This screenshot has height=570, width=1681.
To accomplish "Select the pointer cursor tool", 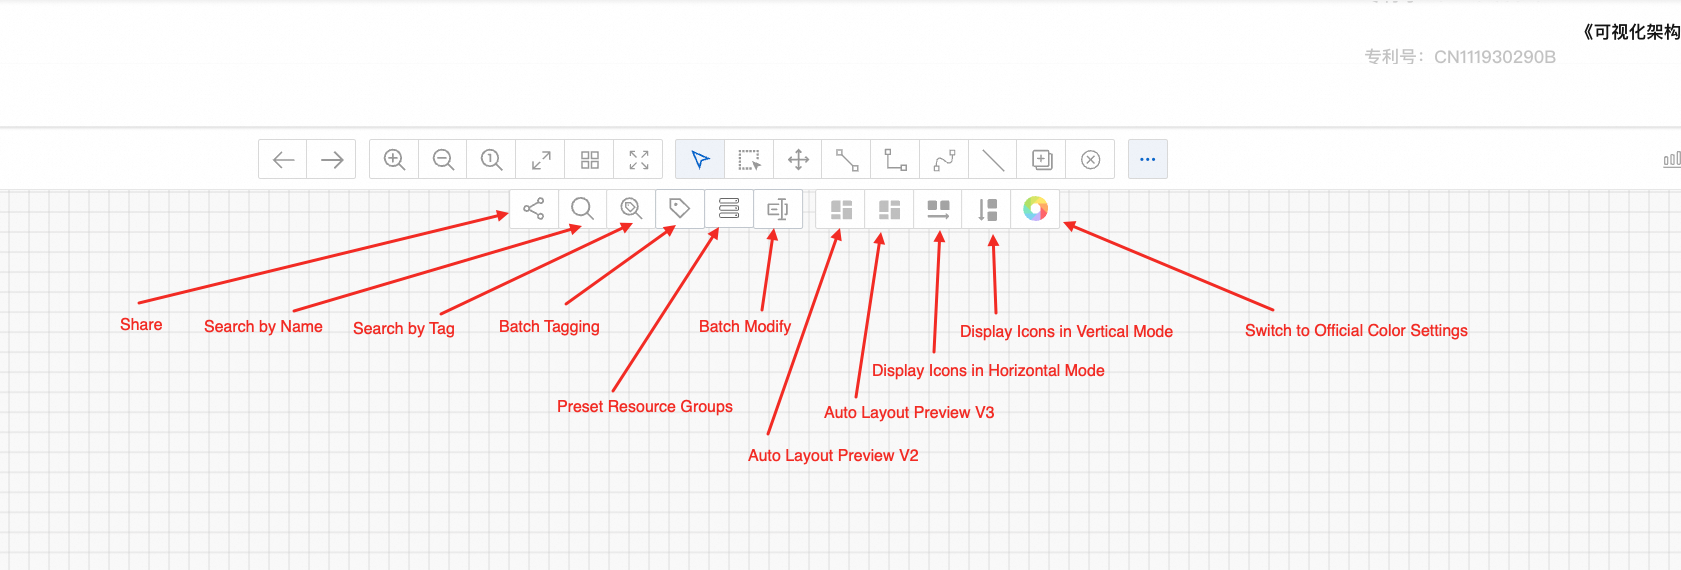I will point(700,159).
